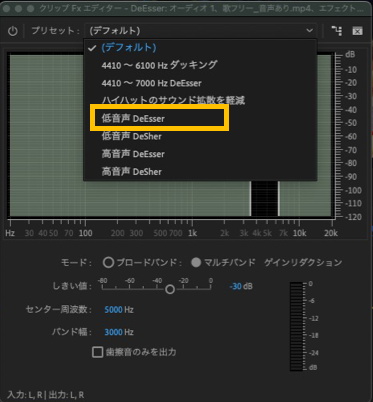Expand the プリセット dropdown arrow

tap(310, 31)
